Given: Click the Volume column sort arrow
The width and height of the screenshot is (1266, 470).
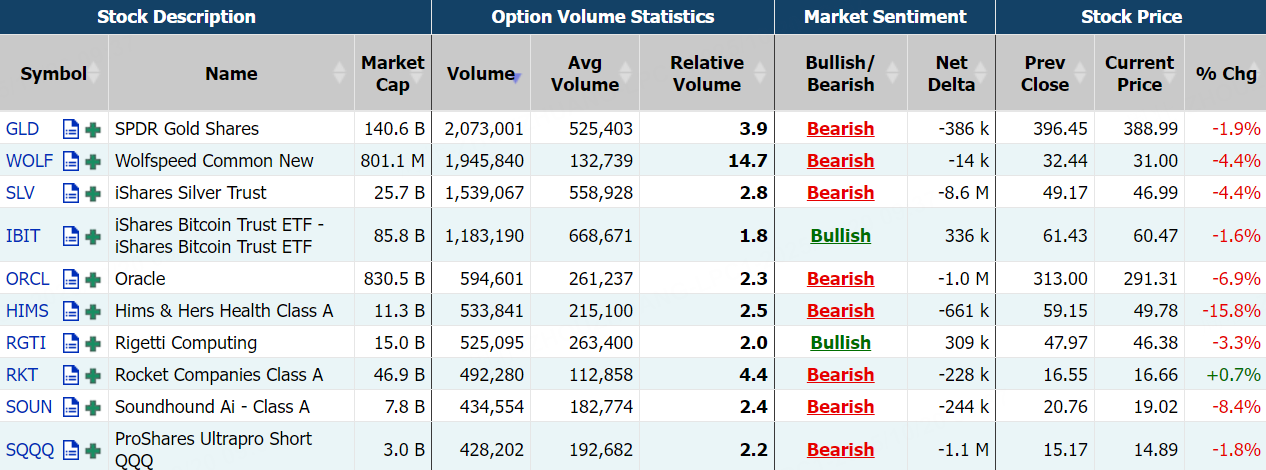Looking at the screenshot, I should [x=516, y=74].
